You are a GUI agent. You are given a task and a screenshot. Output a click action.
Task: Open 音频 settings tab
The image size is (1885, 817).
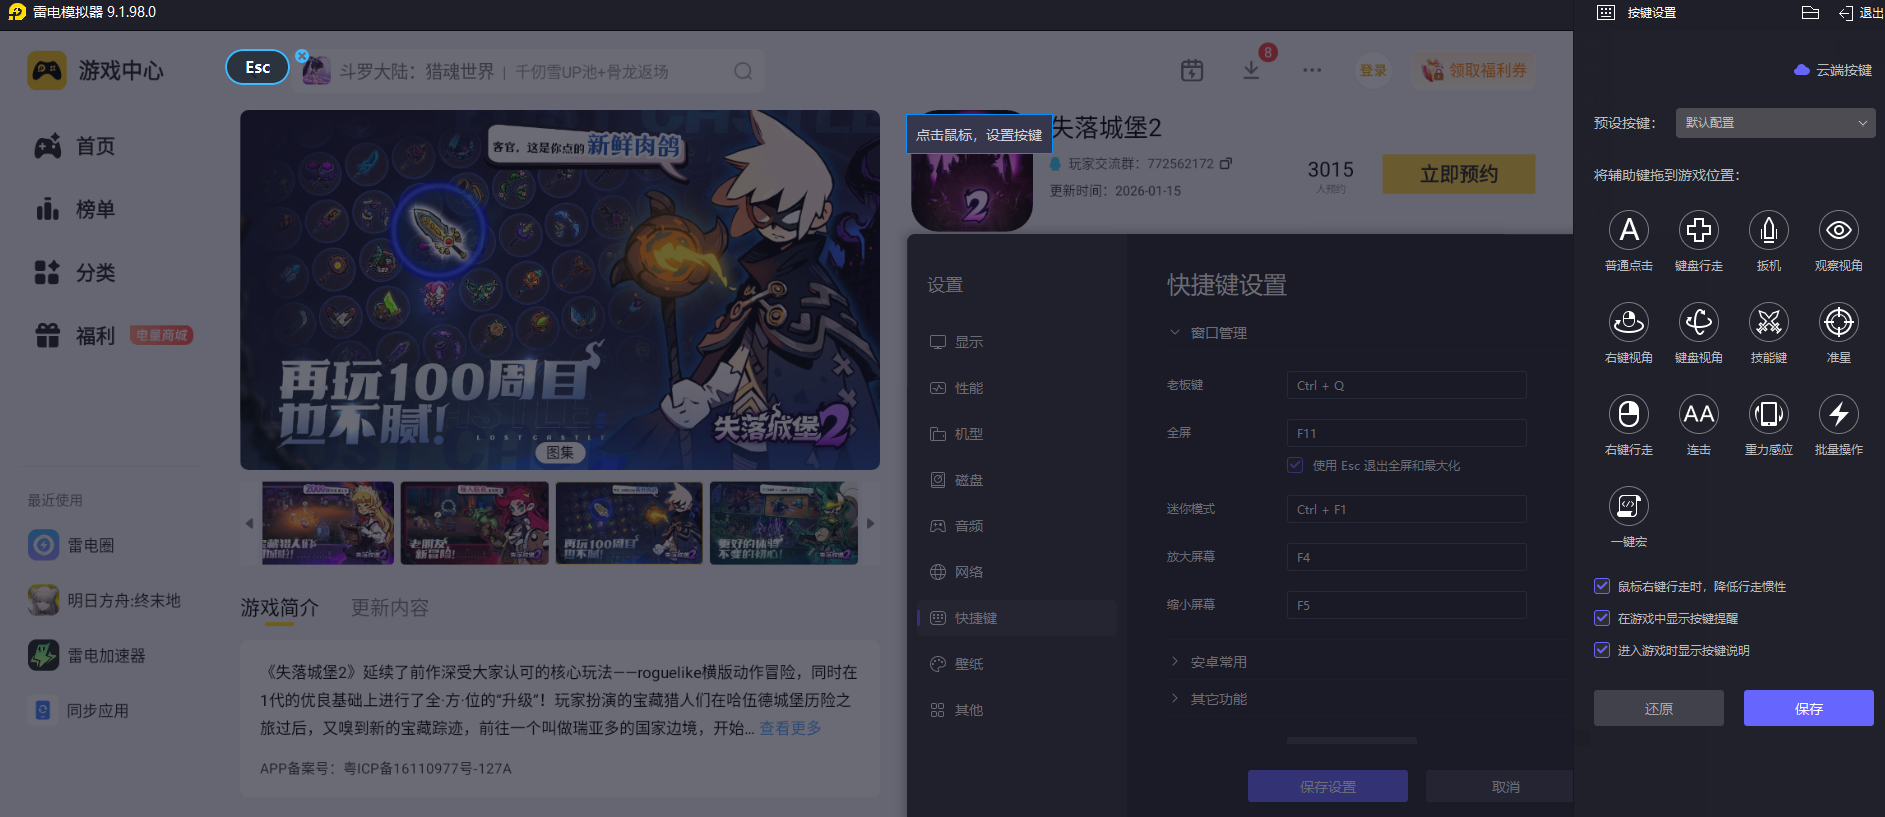1017,526
